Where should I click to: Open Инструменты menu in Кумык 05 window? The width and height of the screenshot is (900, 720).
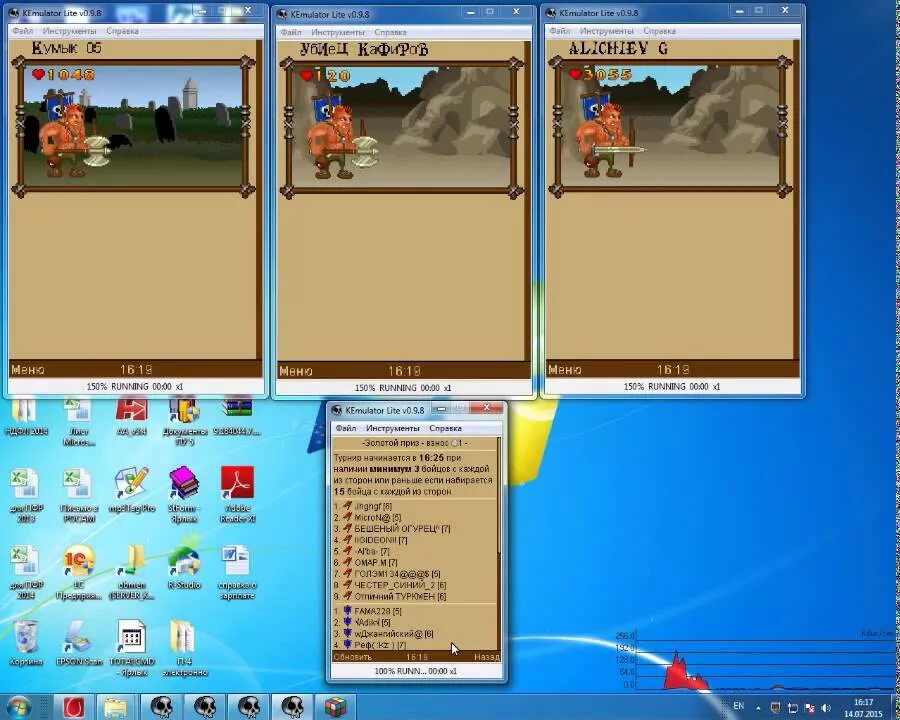click(69, 31)
